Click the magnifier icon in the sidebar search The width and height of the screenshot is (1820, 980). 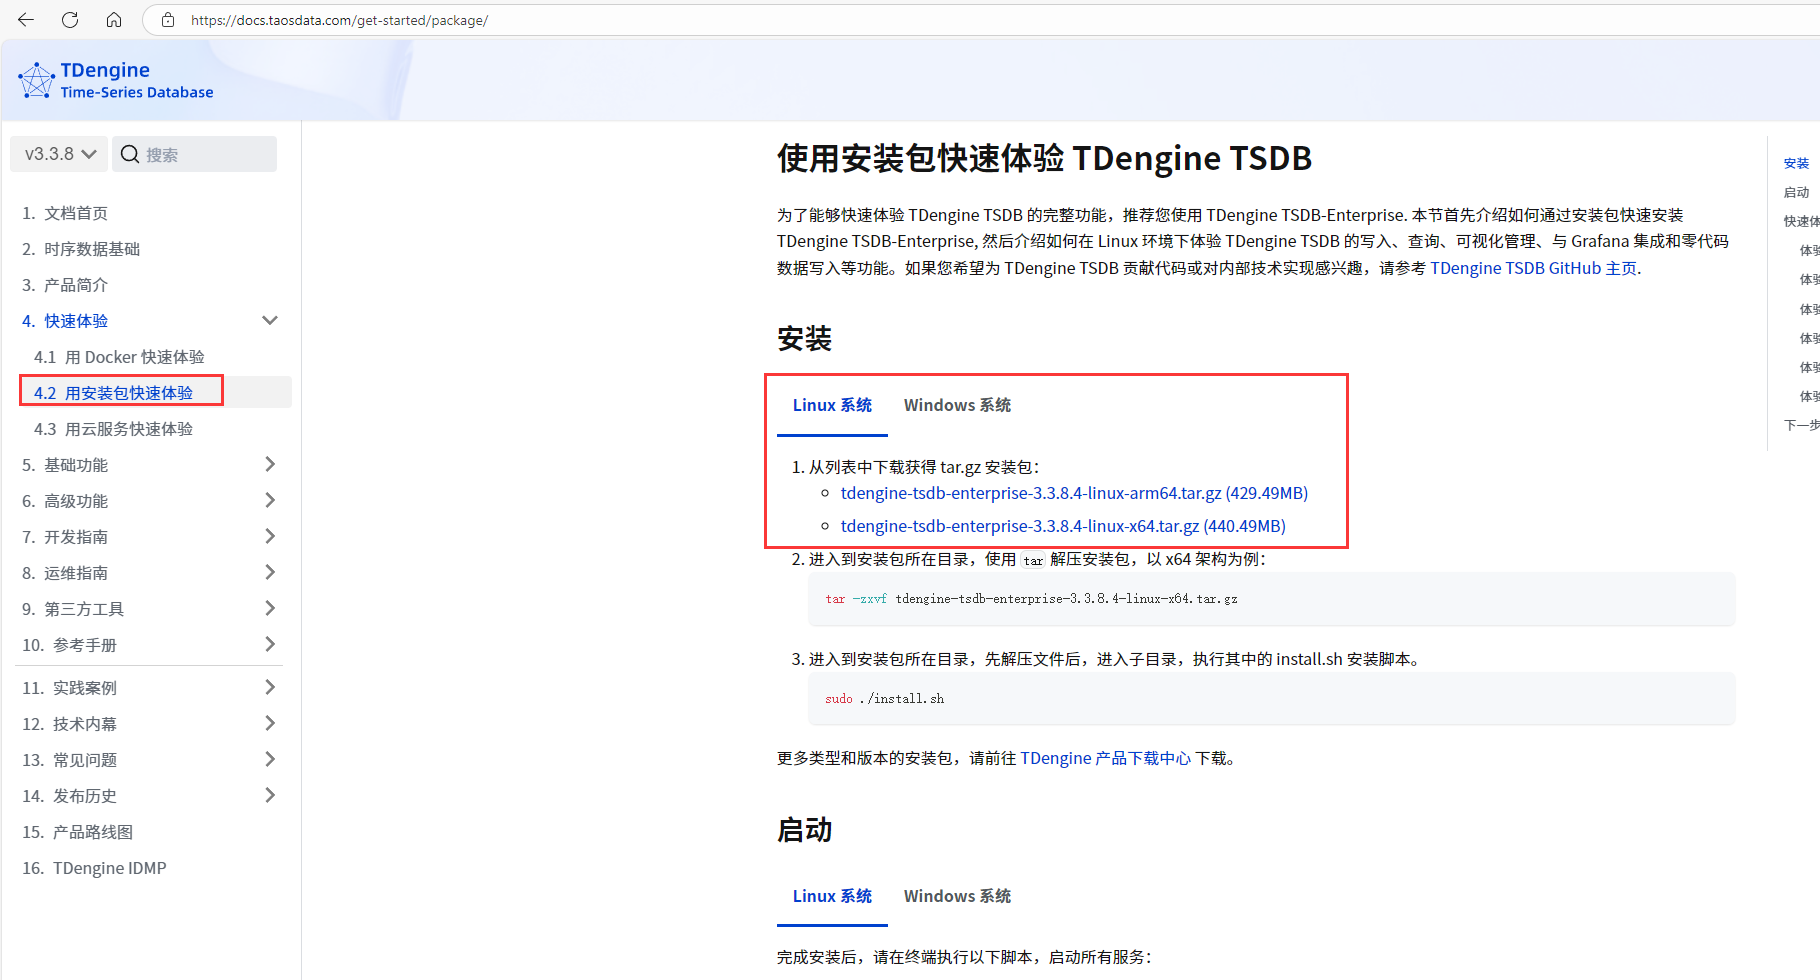pyautogui.click(x=130, y=154)
